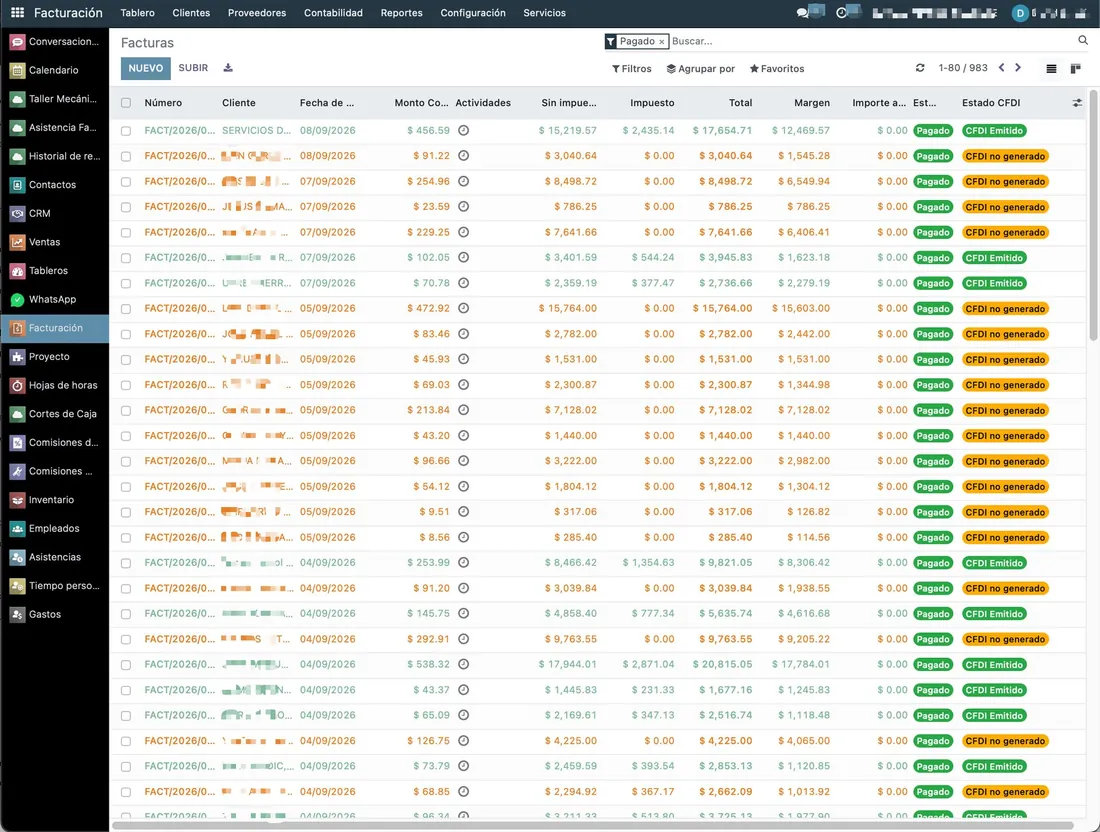
Task: Open the Reportes menu
Action: click(401, 13)
